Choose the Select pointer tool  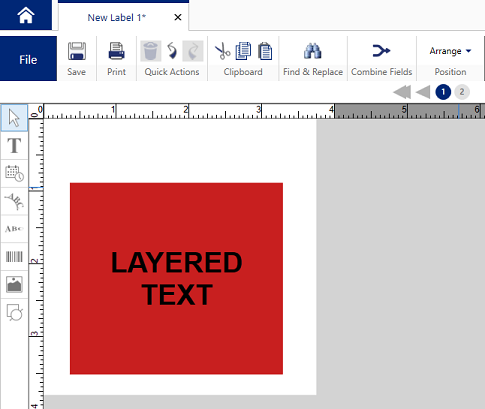pos(14,118)
